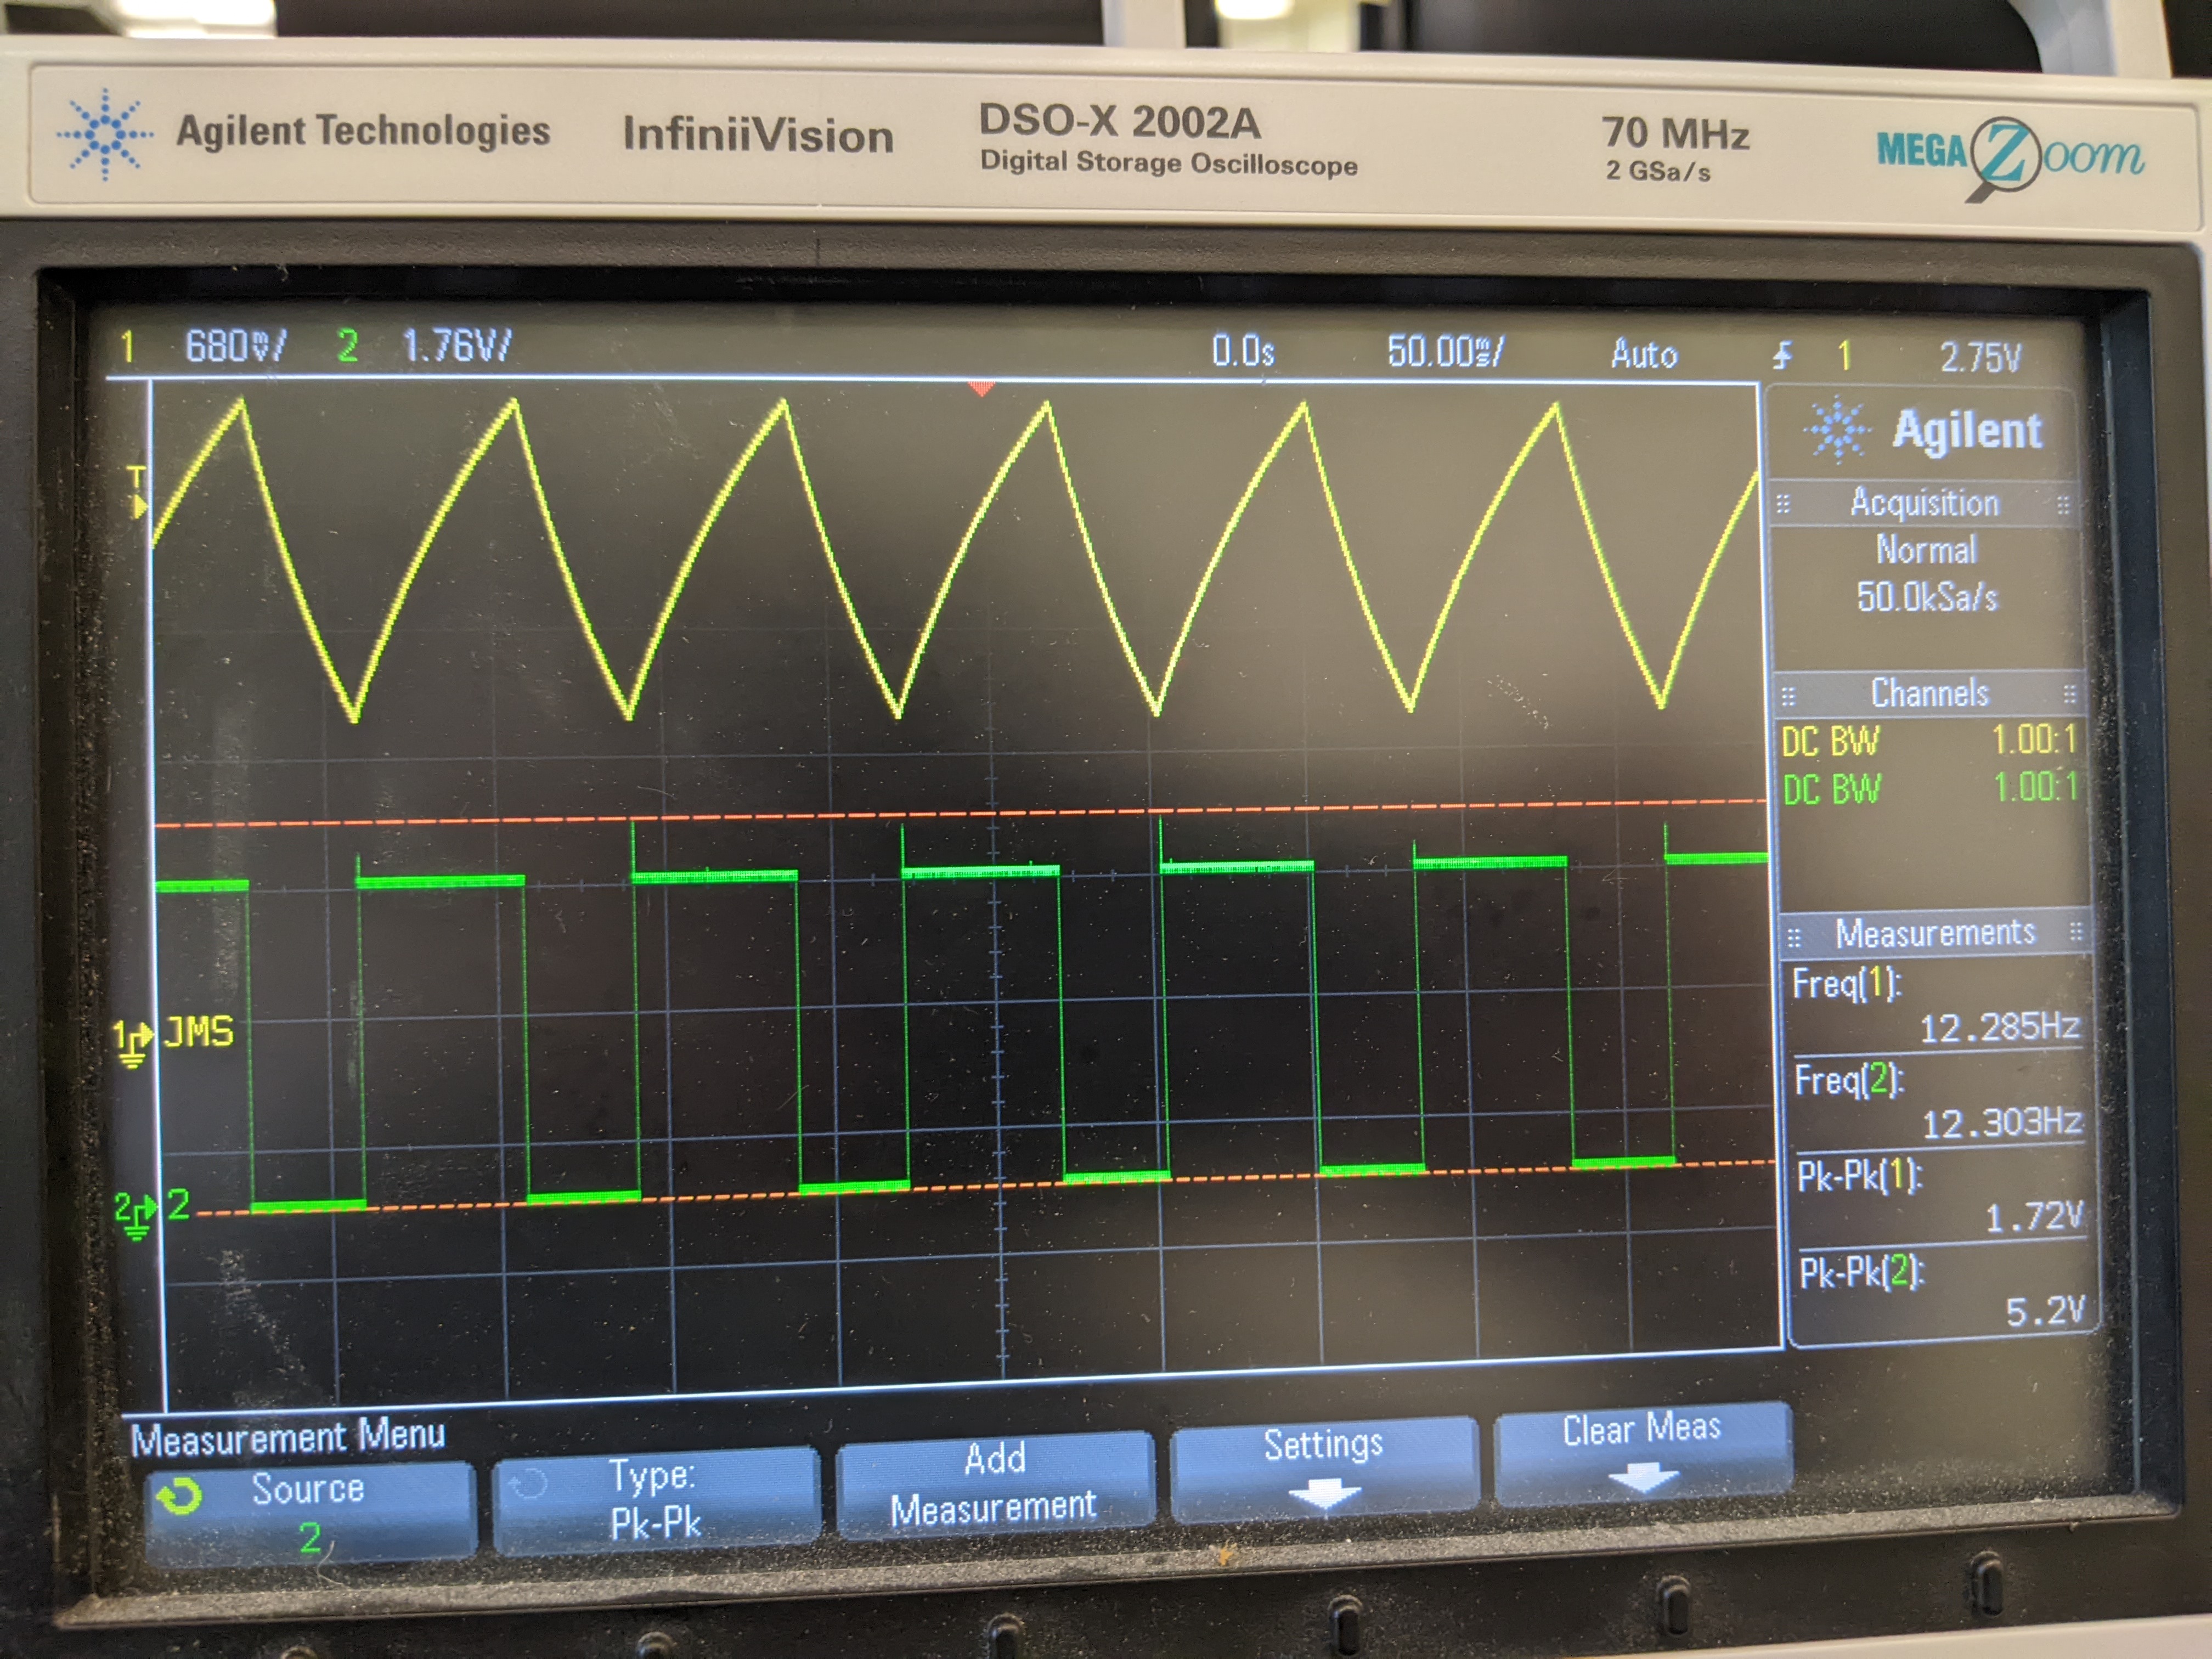Click the Auto trigger mode readout
The image size is (2212, 1659).
coord(1643,354)
